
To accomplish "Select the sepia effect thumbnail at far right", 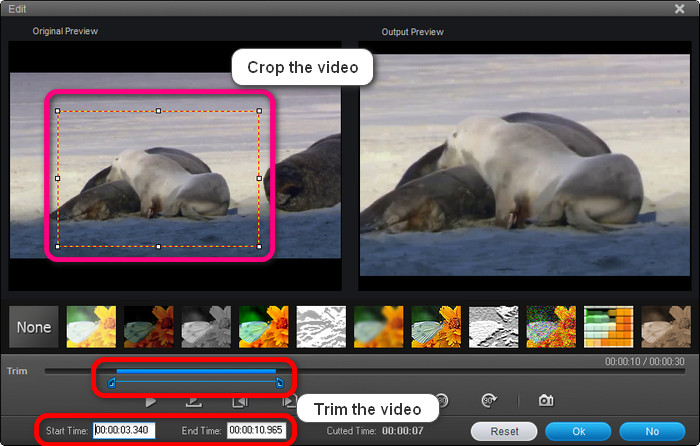I will coord(666,327).
